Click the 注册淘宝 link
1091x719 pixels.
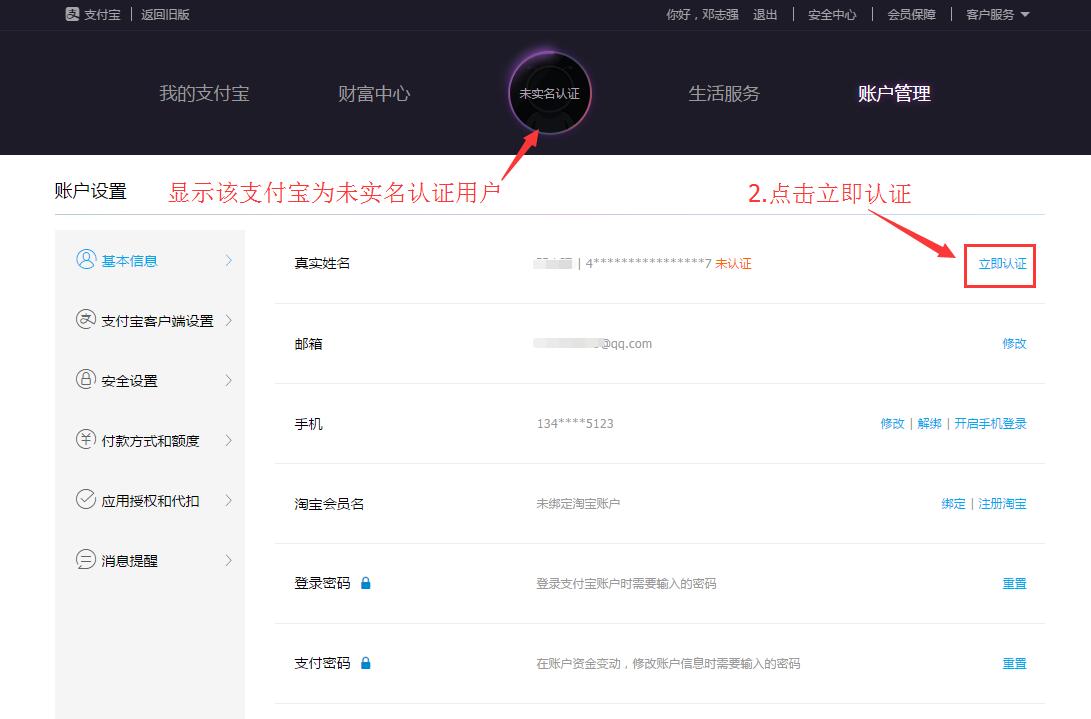[x=1002, y=503]
